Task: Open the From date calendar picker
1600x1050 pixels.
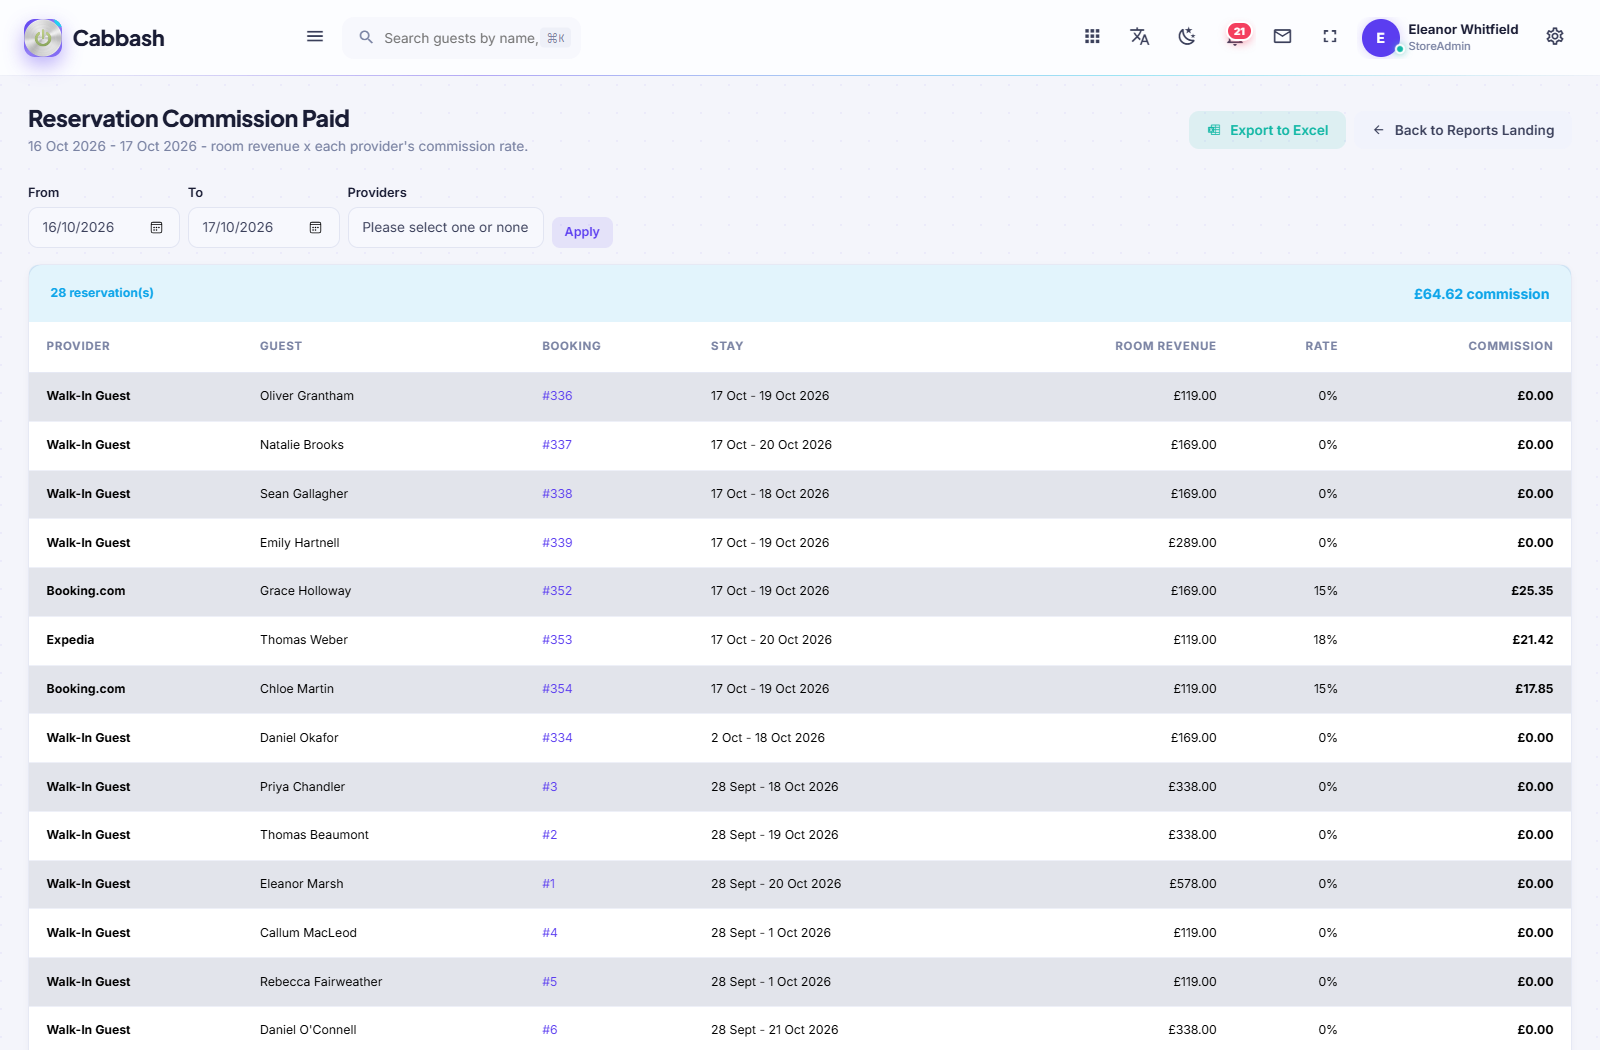Action: pos(157,228)
